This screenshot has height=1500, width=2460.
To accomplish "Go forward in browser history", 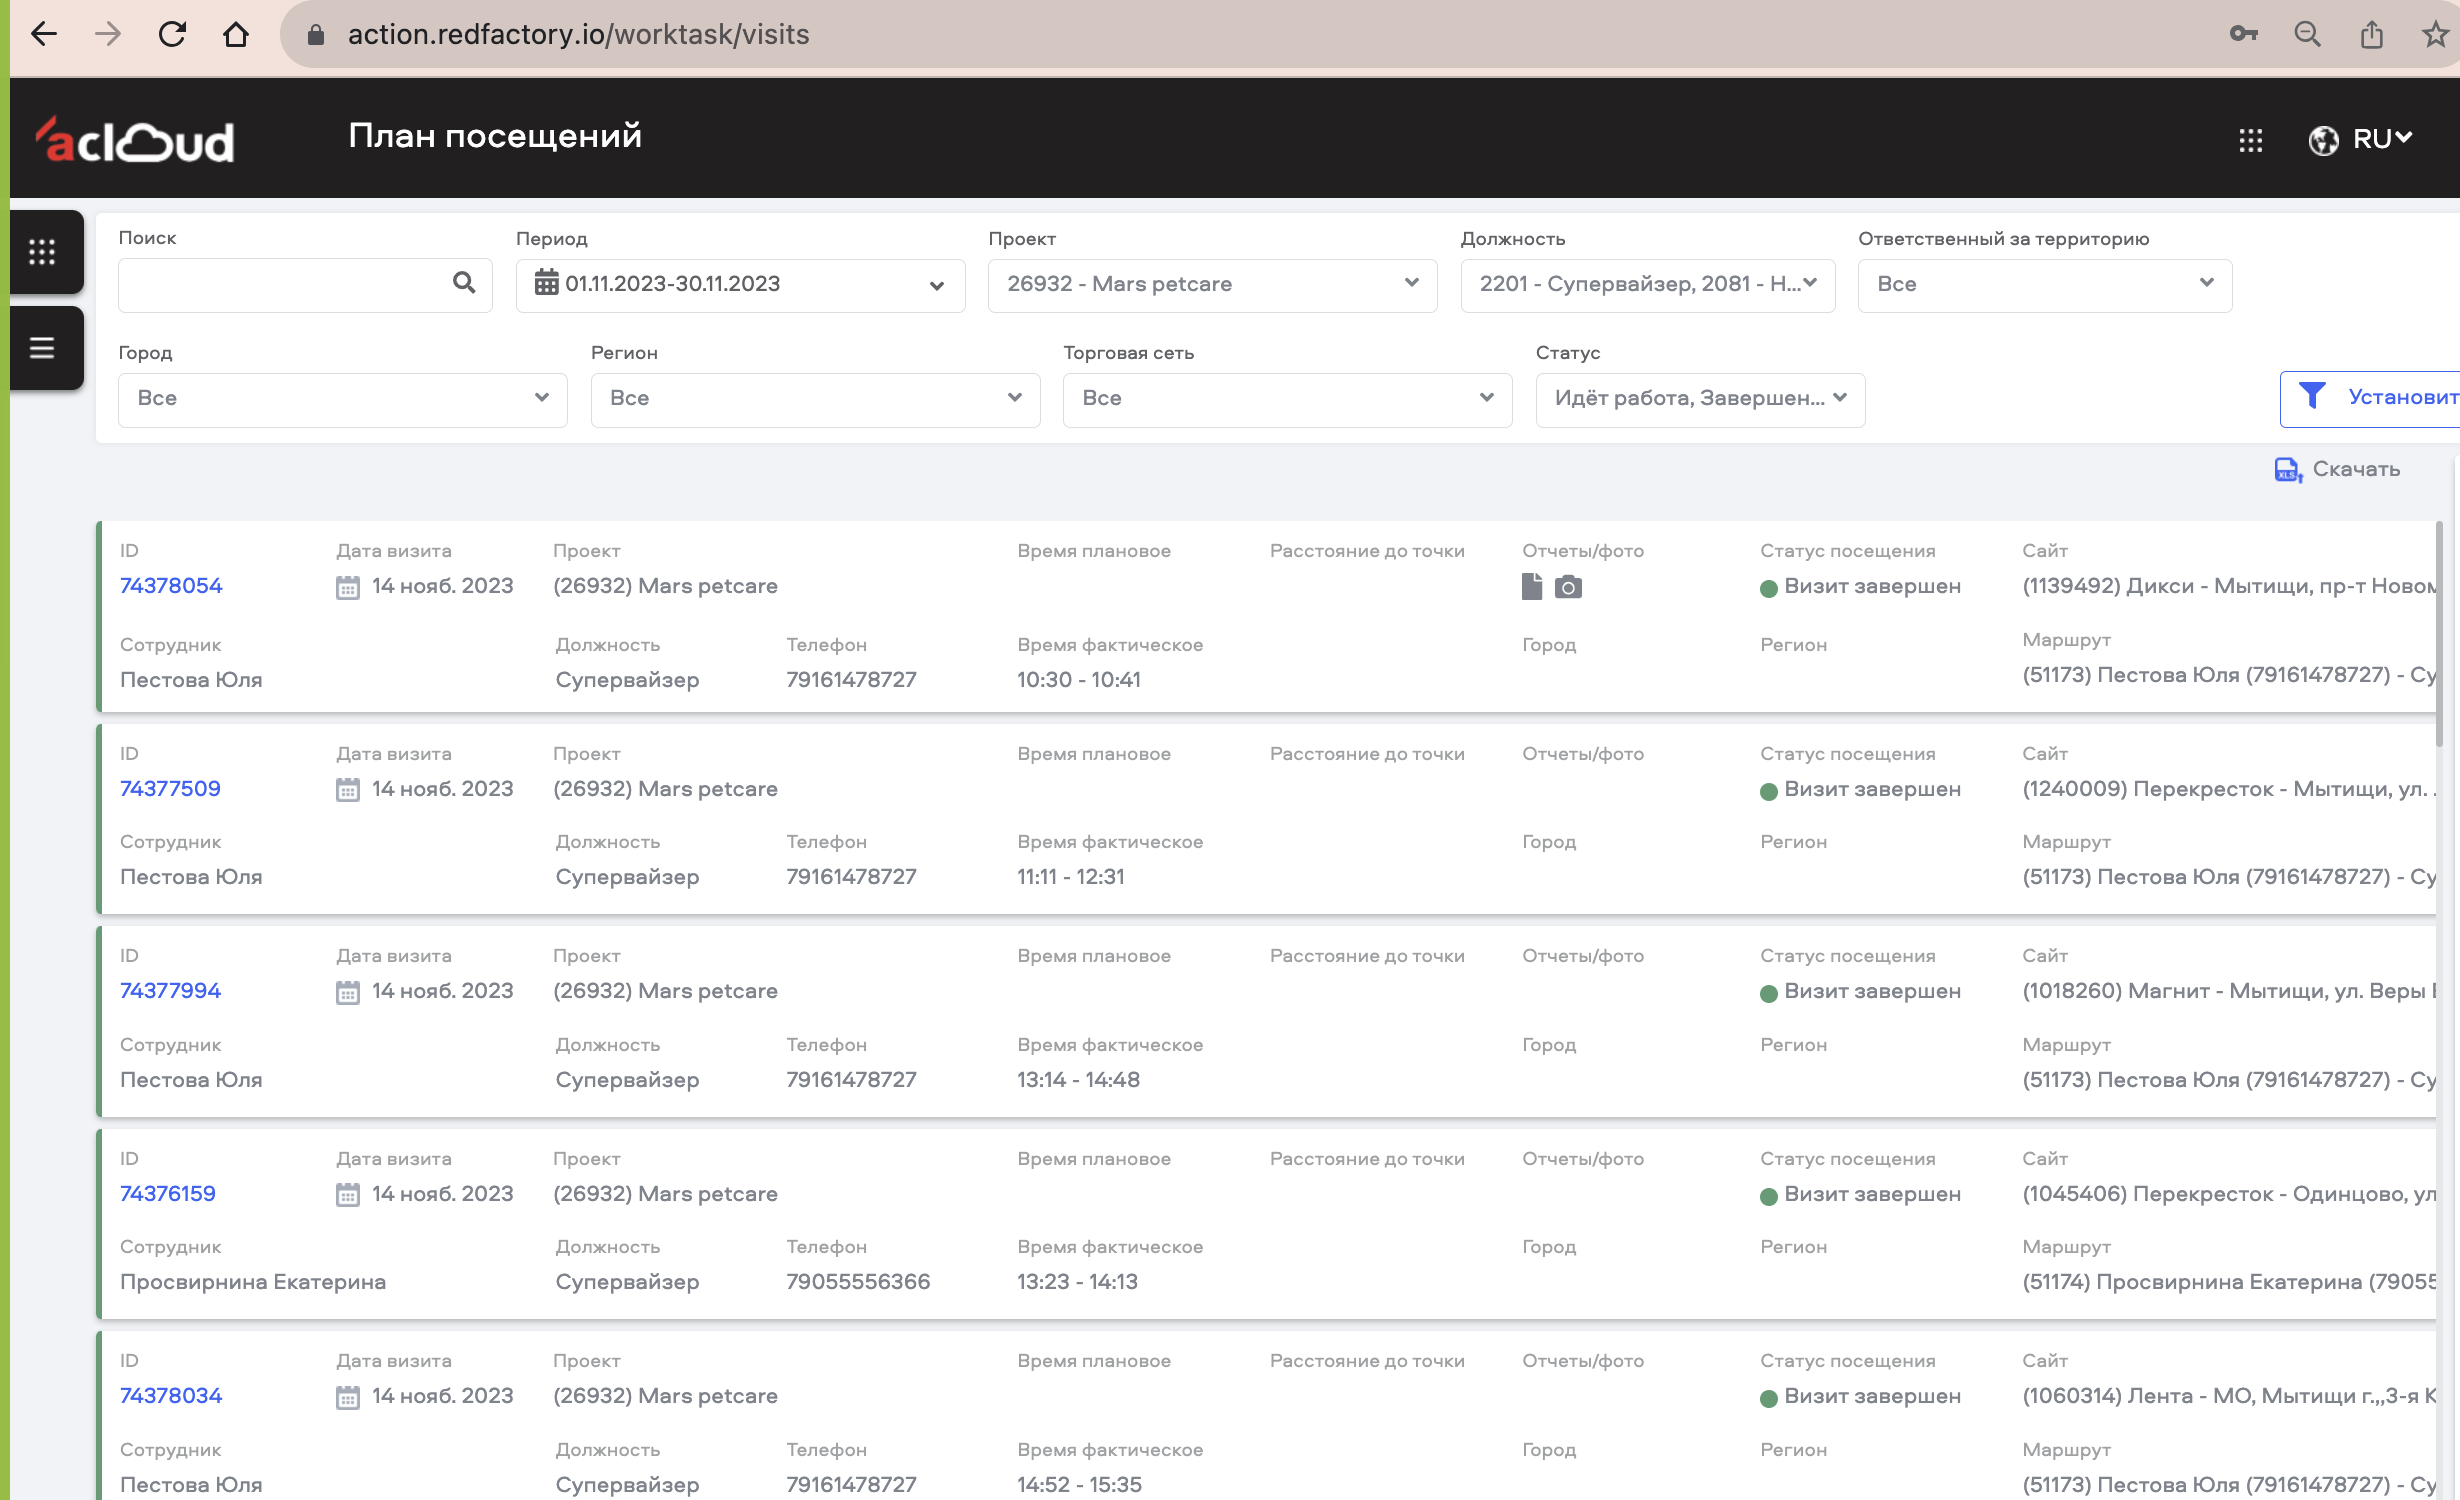I will [x=107, y=34].
